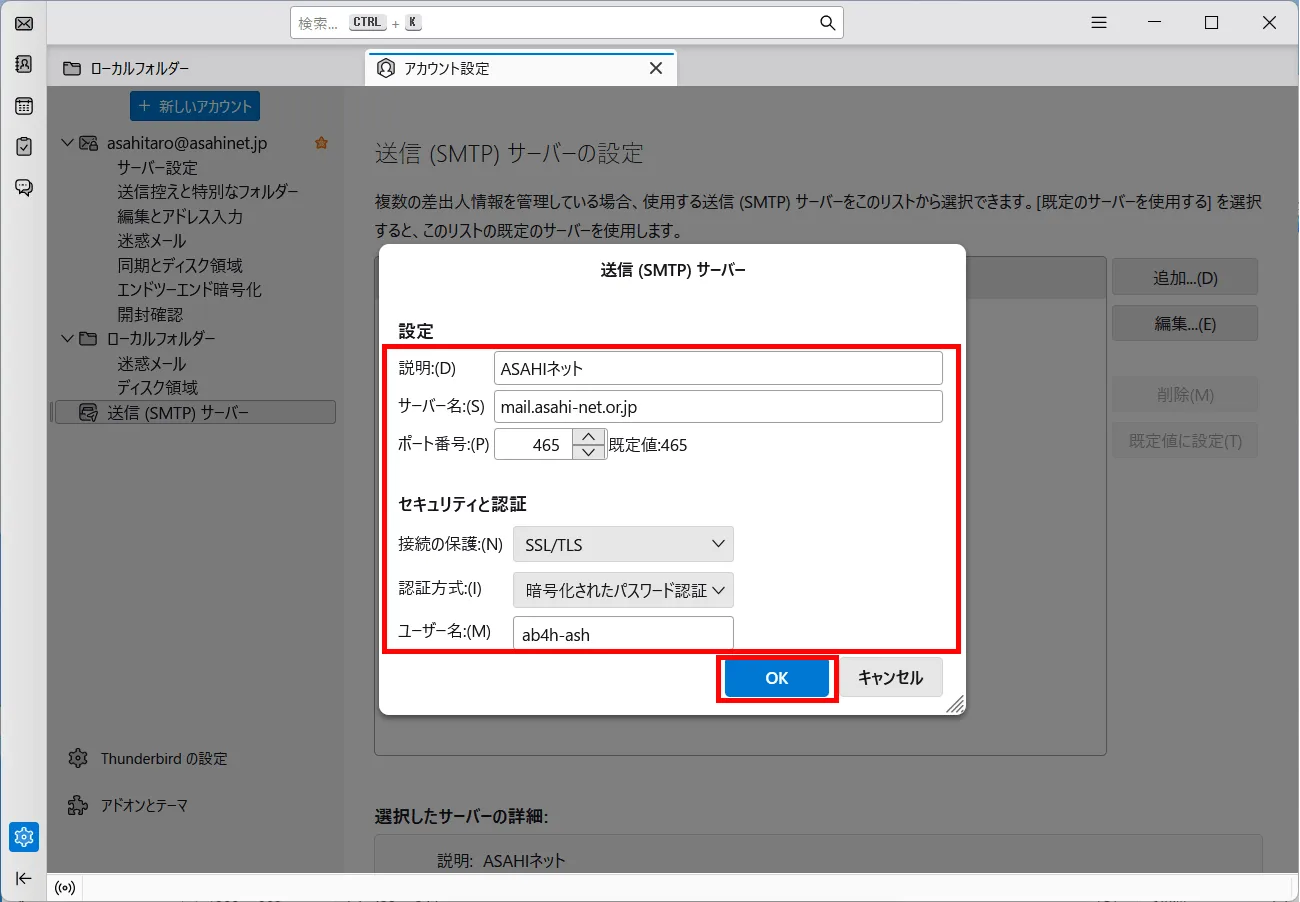Click the puzzle-piece icon for アドオンとテーマ
The height and width of the screenshot is (902, 1300).
(78, 804)
